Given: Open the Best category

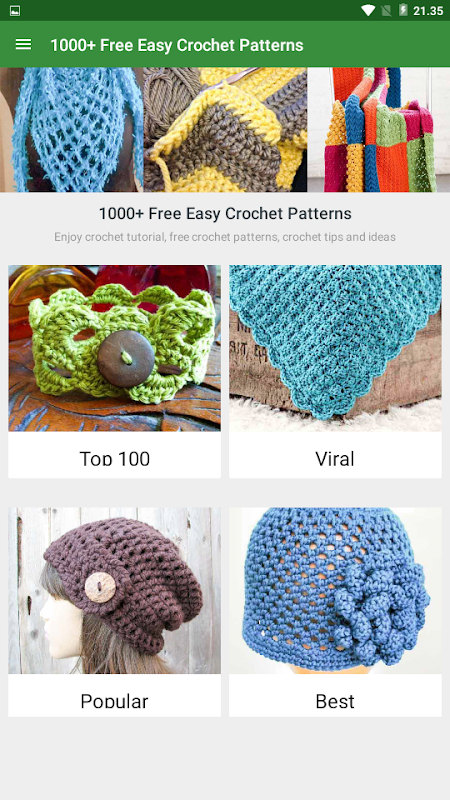Looking at the screenshot, I should click(x=335, y=701).
